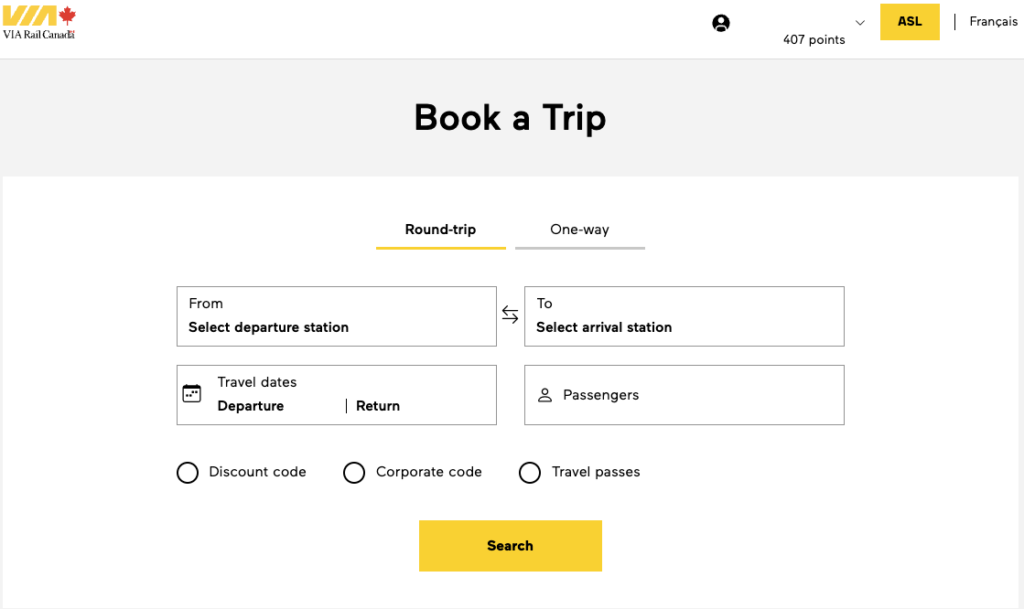Image resolution: width=1024 pixels, height=609 pixels.
Task: Switch the site language to Français
Action: 993,21
